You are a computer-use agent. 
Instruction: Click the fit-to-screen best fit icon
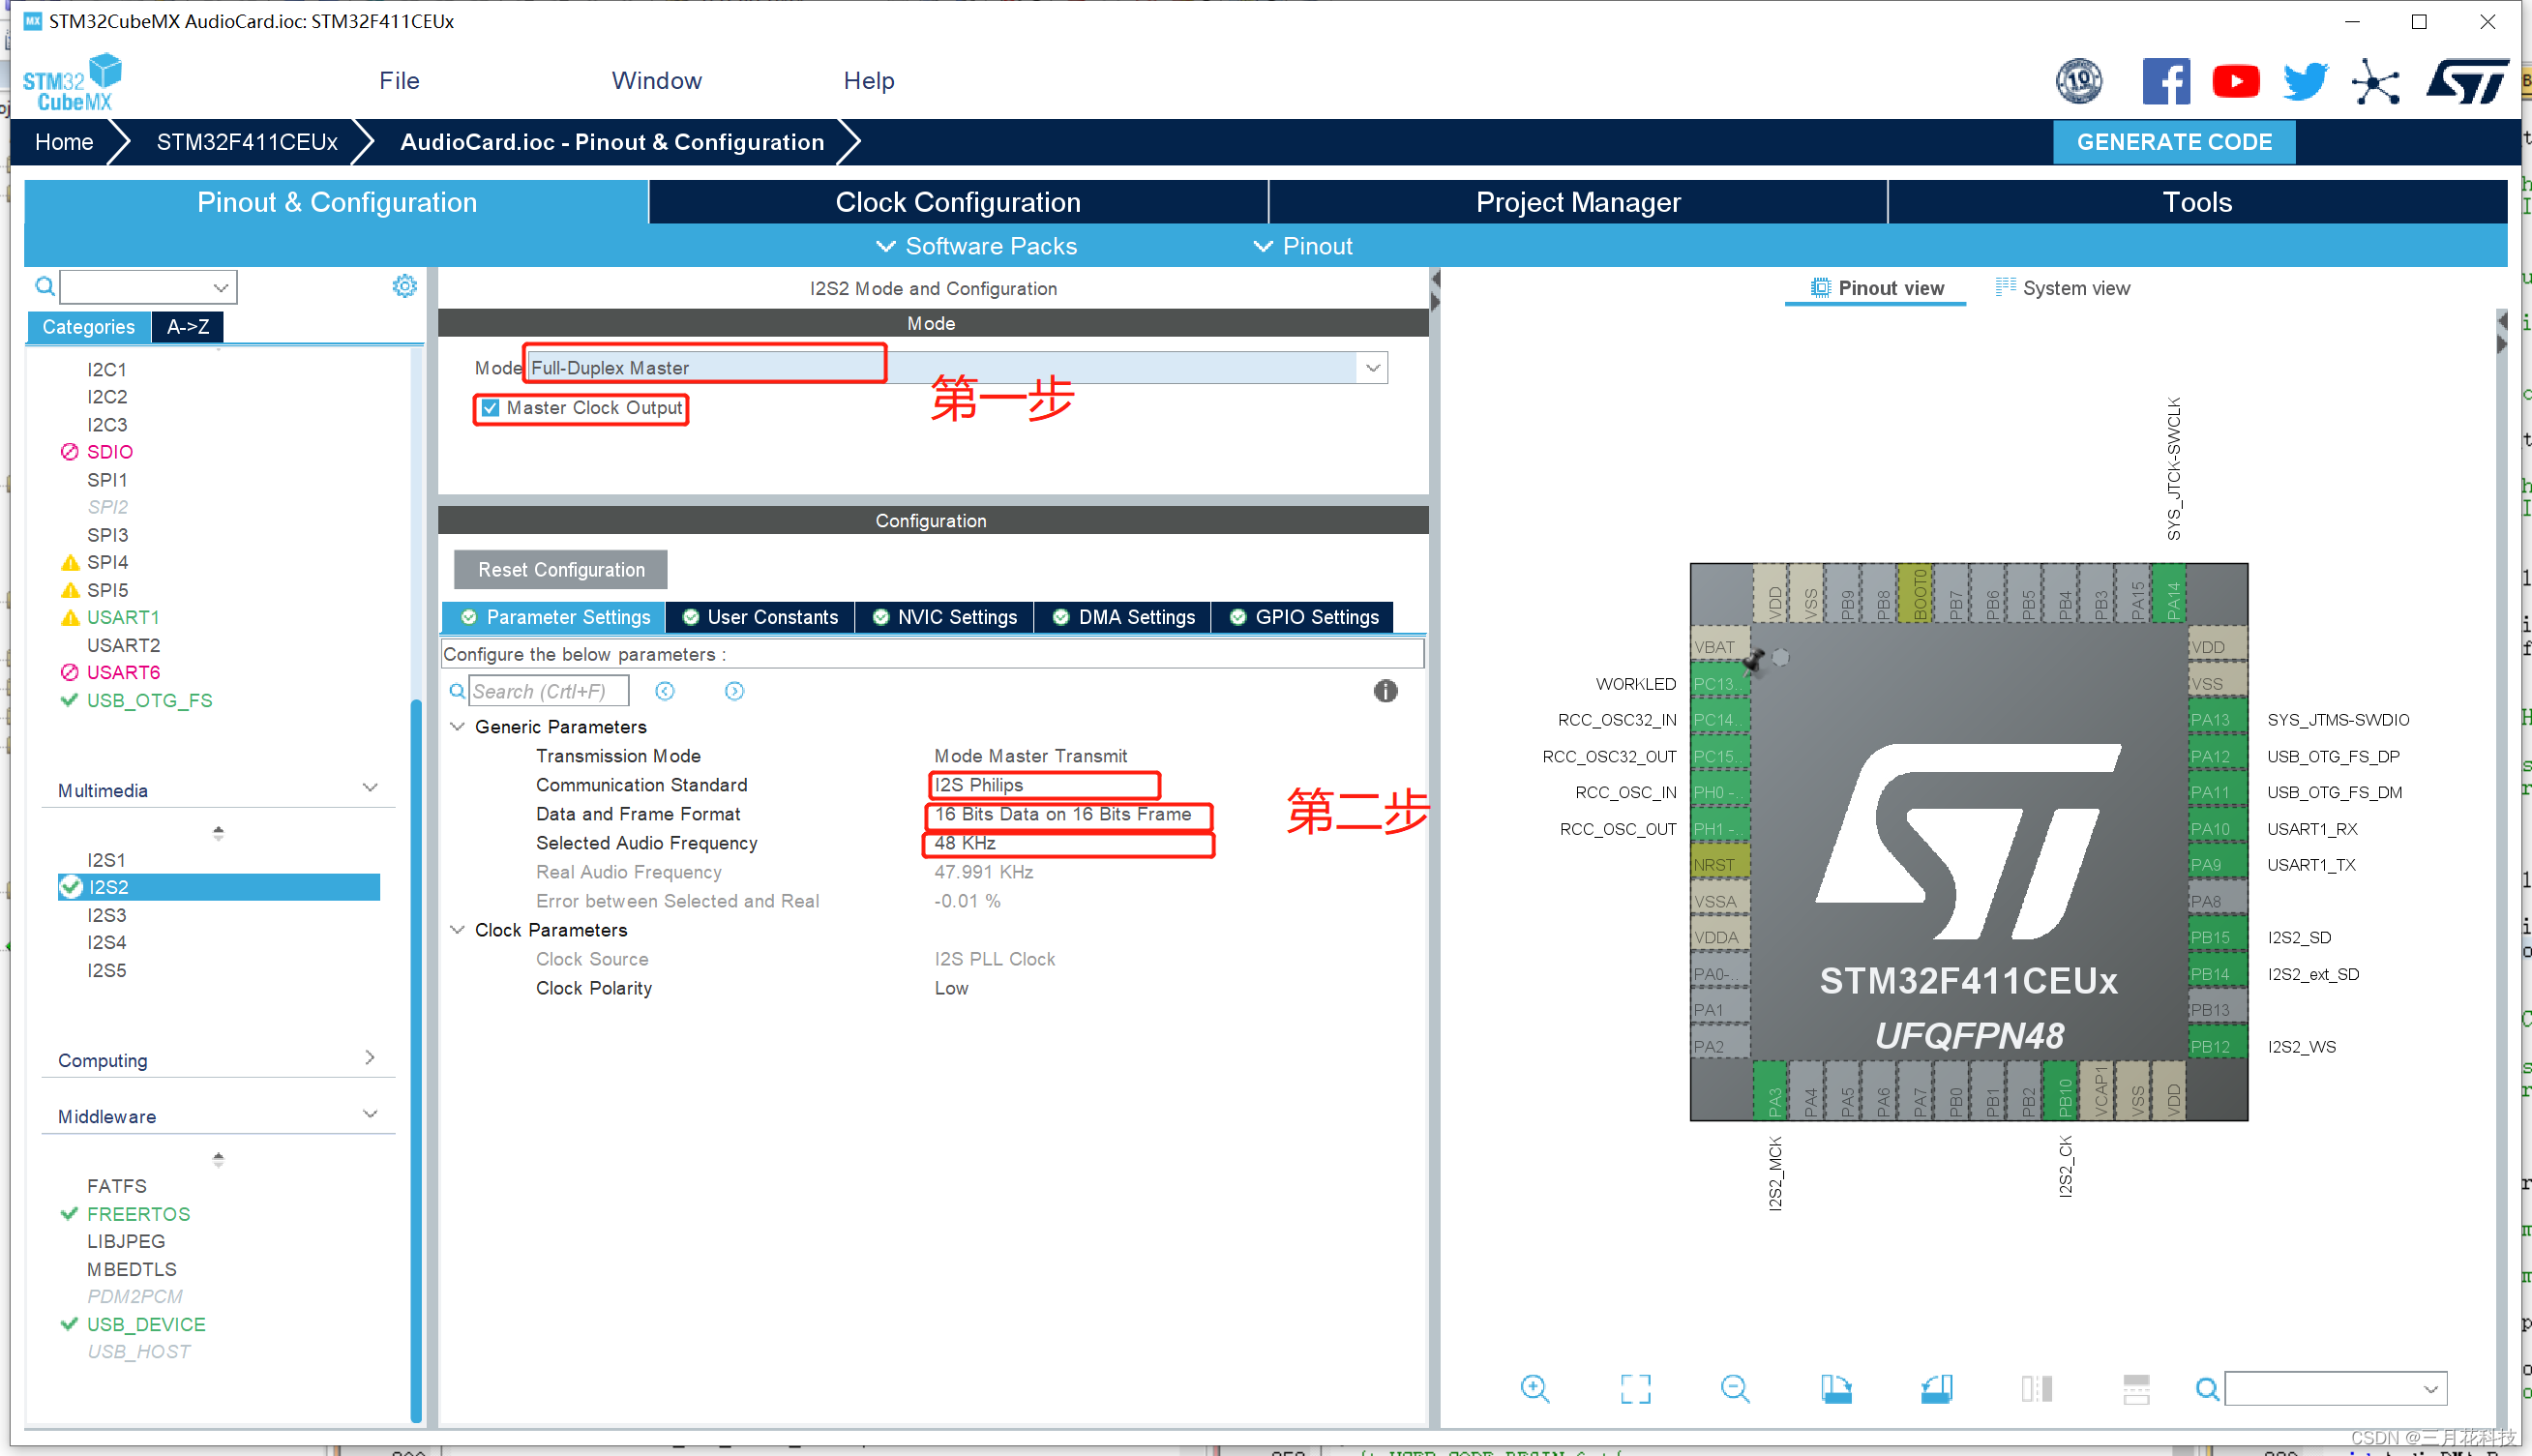[x=1635, y=1388]
